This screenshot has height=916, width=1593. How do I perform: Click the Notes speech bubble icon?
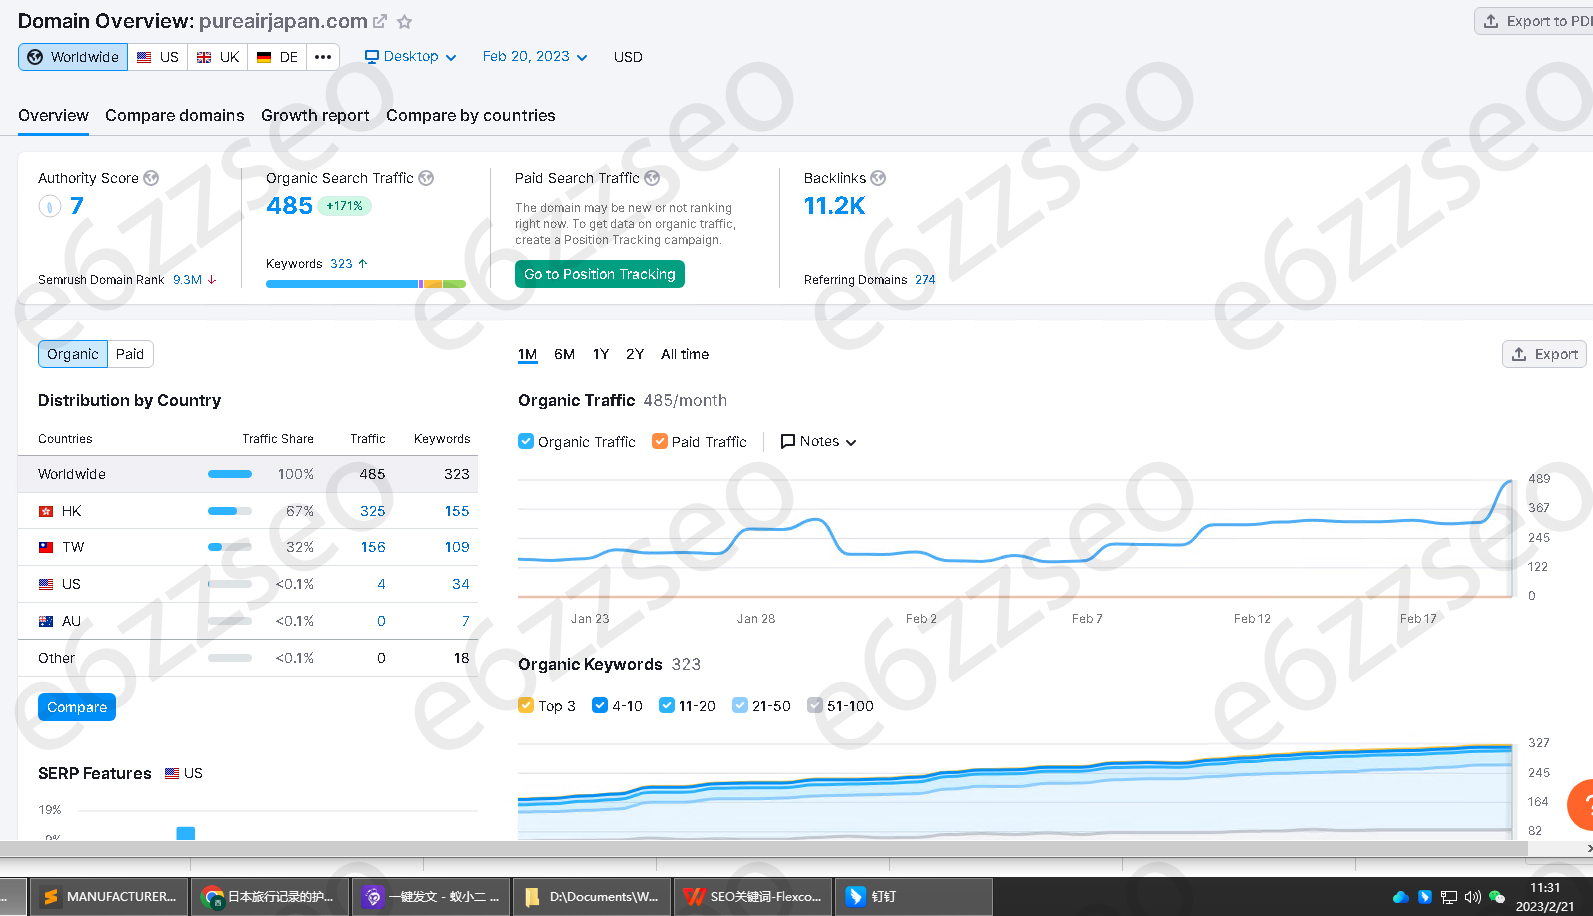[788, 441]
